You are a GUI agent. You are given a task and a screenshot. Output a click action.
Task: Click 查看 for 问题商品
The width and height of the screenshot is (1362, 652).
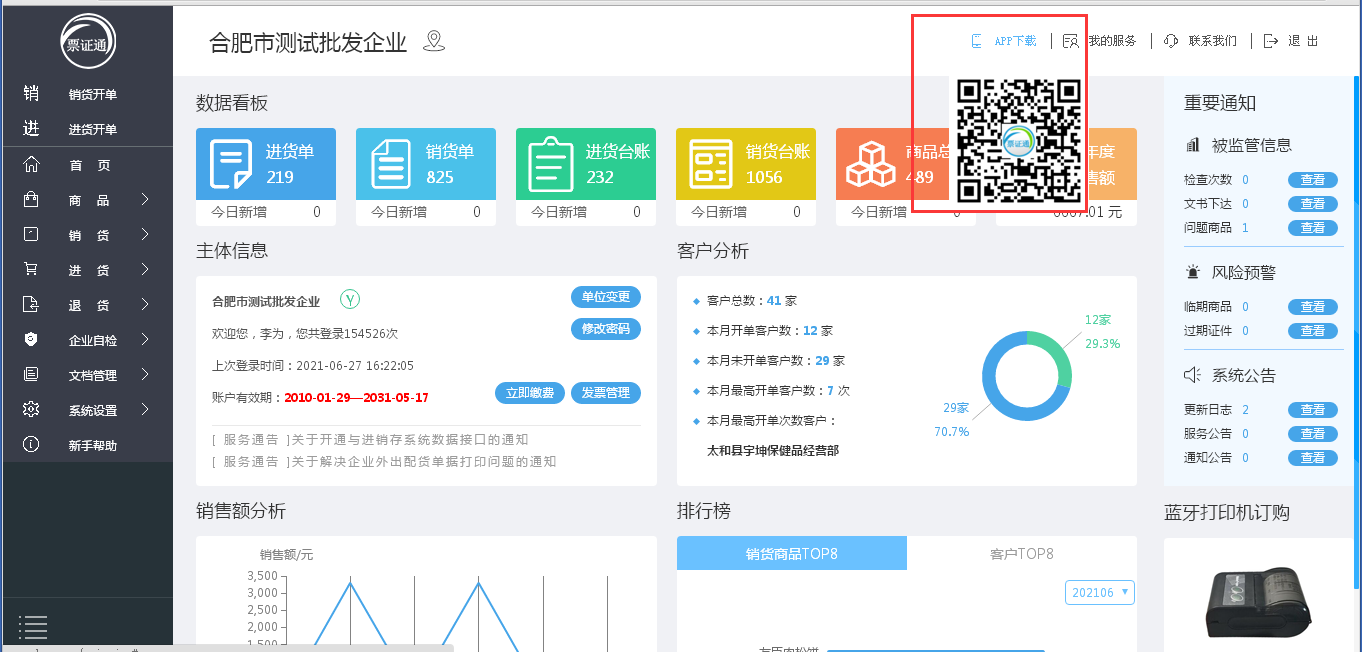tap(1313, 228)
